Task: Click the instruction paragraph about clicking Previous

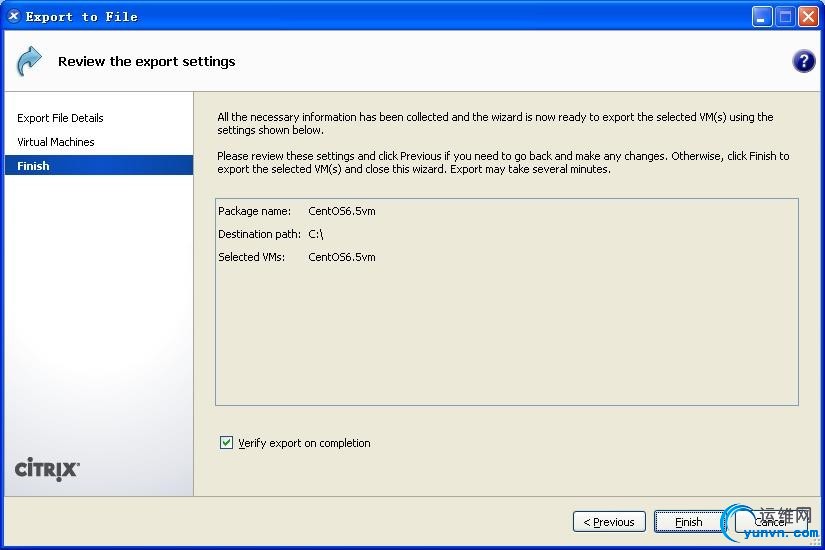Action: [x=503, y=162]
